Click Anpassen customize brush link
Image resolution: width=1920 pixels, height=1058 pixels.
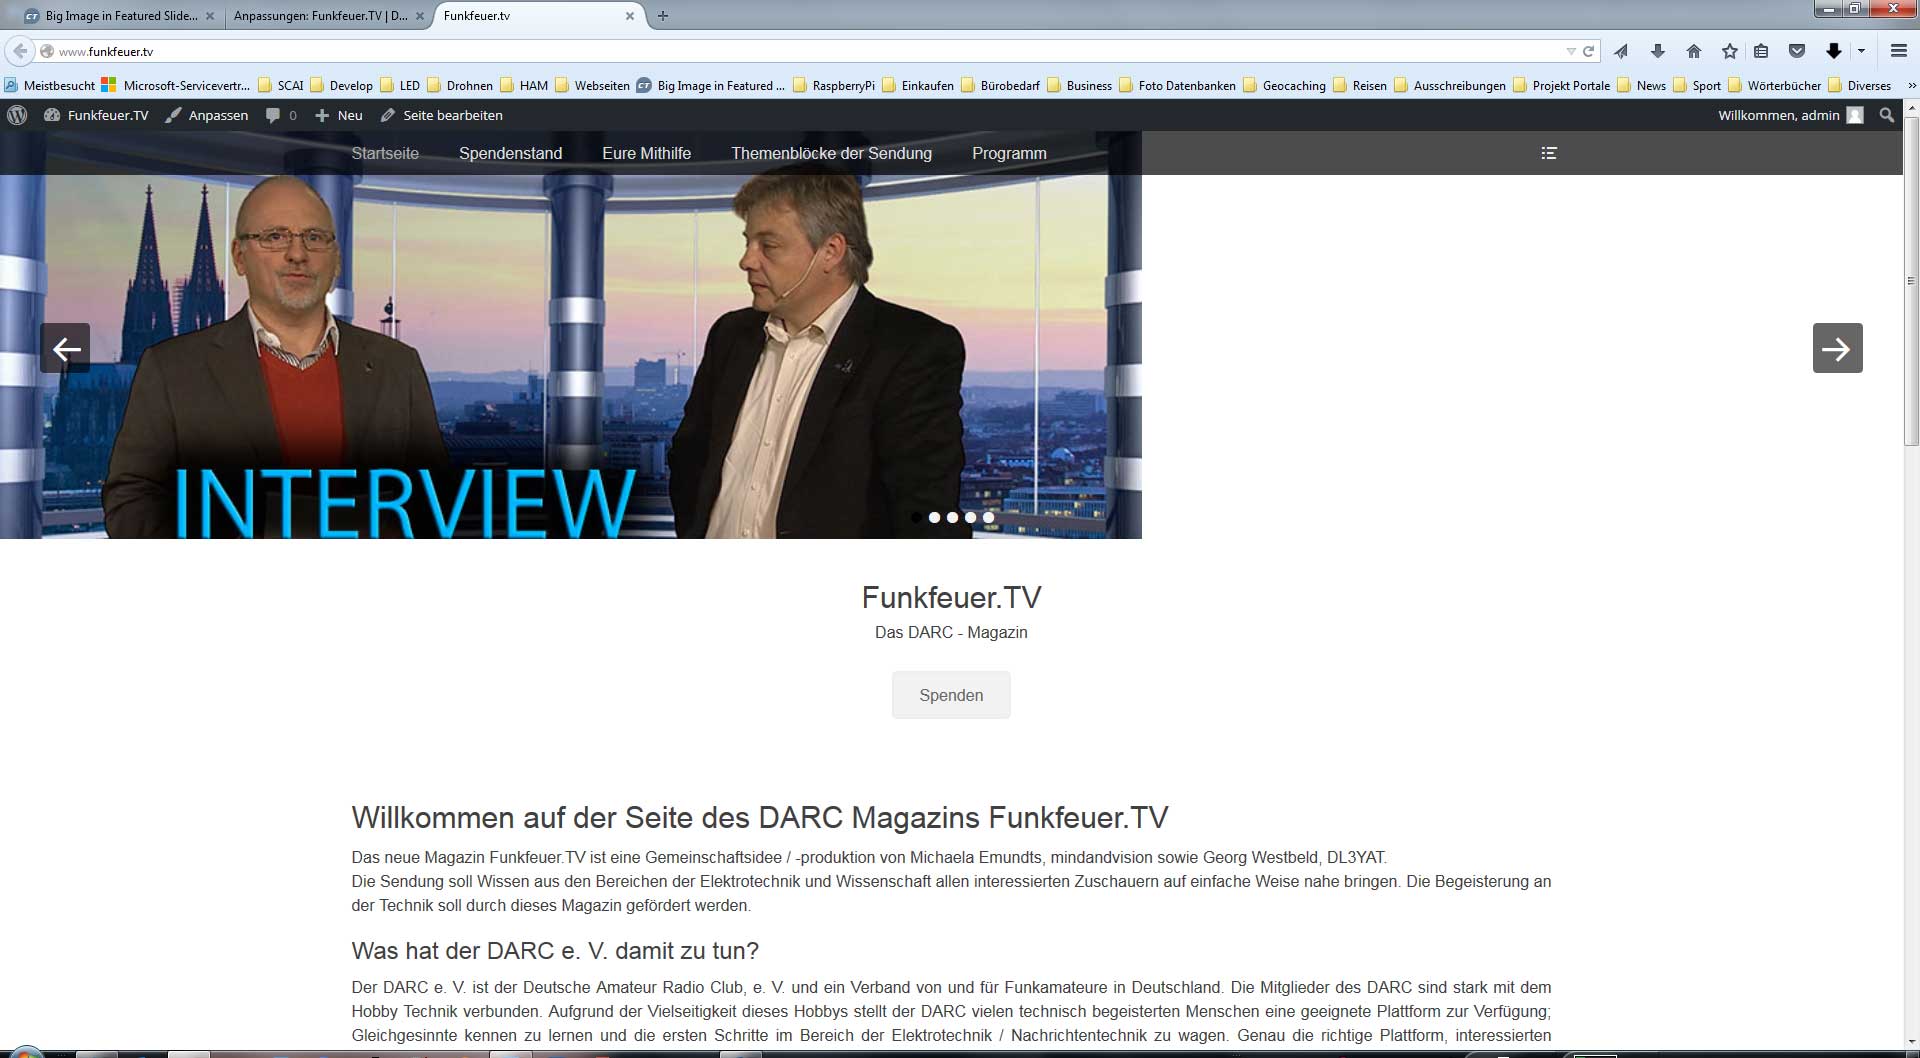(207, 115)
